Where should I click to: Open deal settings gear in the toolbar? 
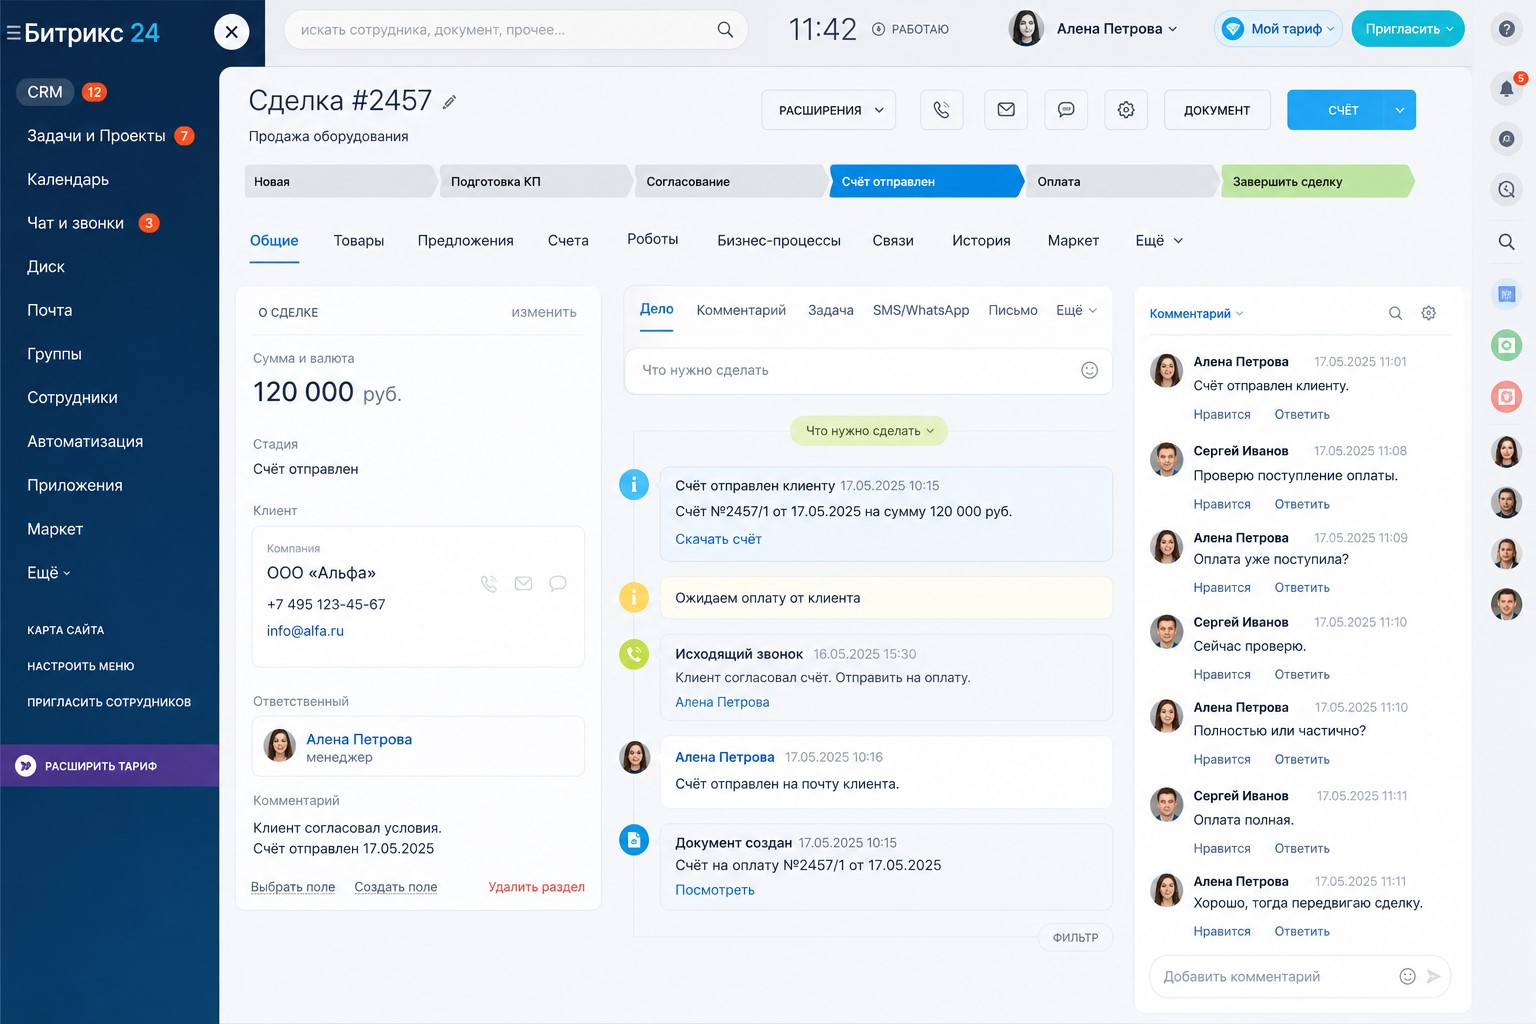point(1126,110)
